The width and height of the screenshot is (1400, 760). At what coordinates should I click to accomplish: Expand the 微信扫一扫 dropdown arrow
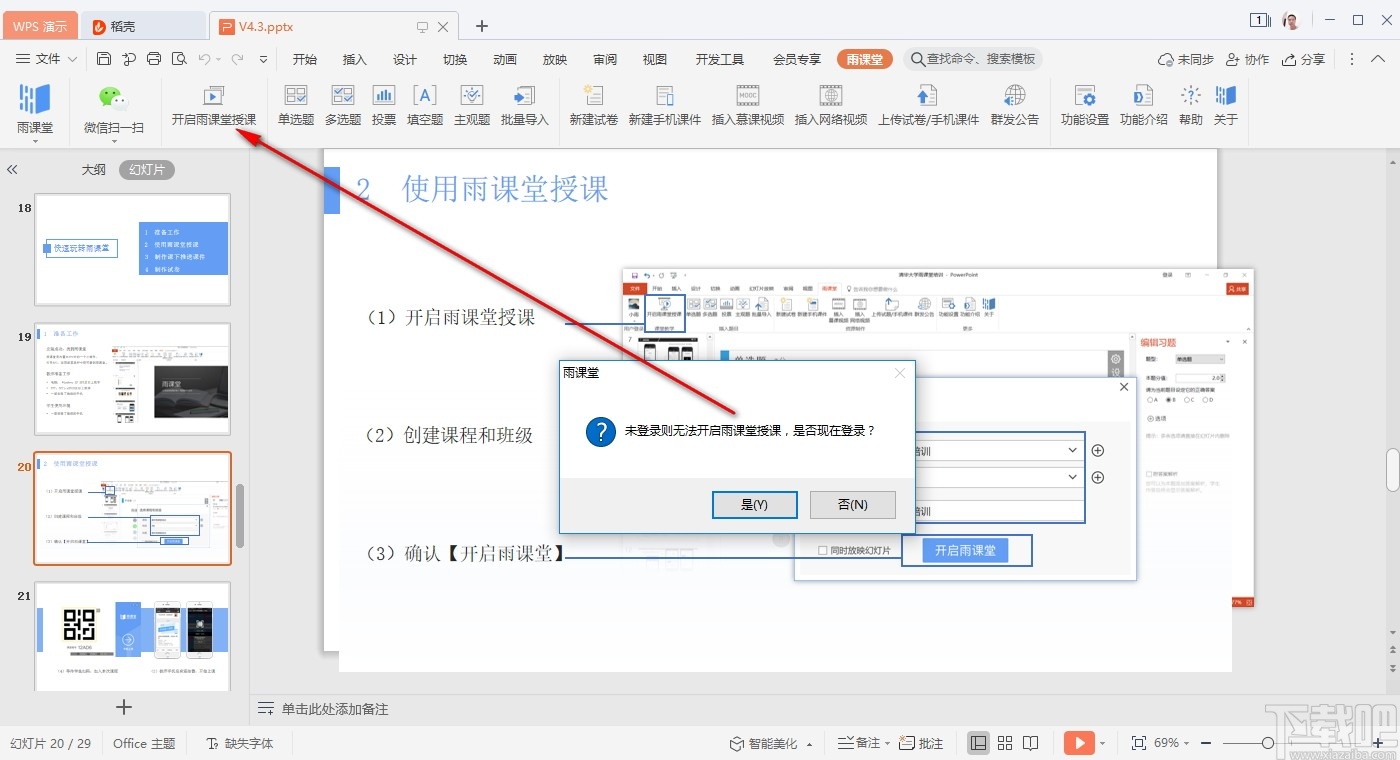tap(114, 141)
